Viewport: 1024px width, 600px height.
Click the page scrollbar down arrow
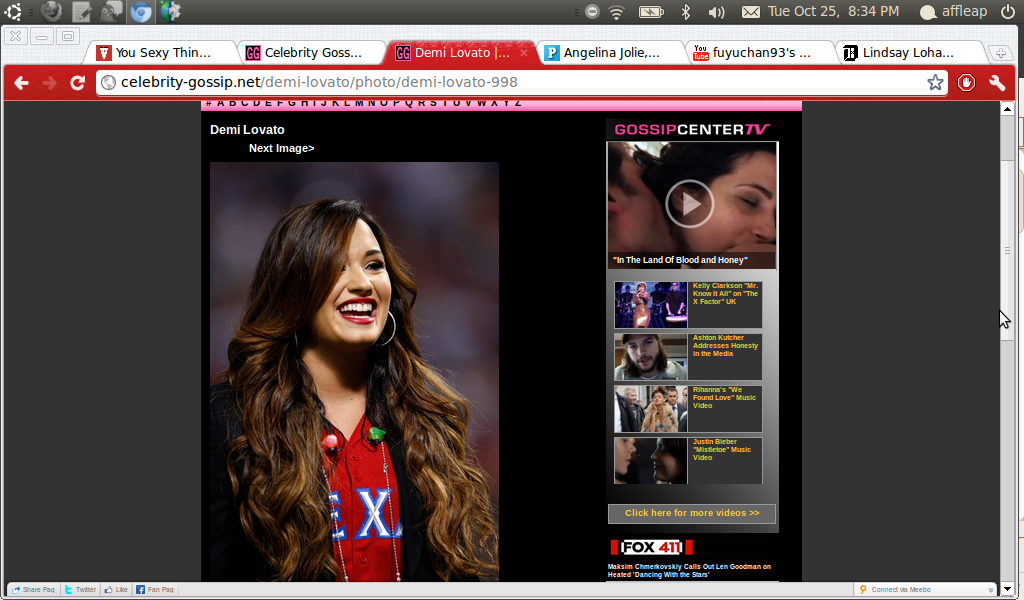point(1007,588)
